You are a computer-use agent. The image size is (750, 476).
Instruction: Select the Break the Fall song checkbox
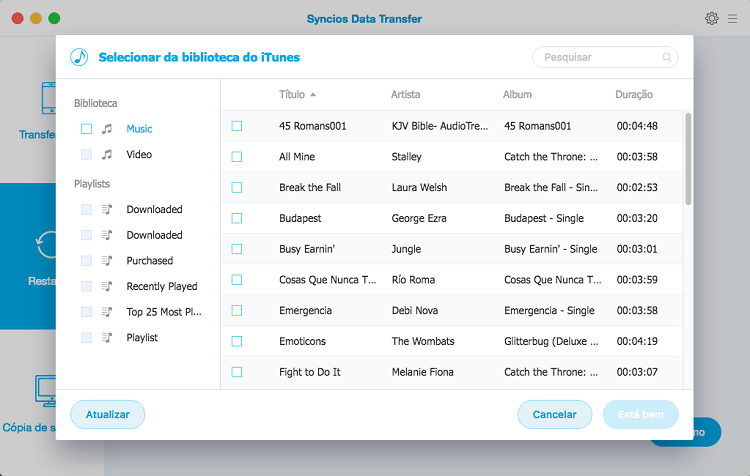(x=237, y=188)
